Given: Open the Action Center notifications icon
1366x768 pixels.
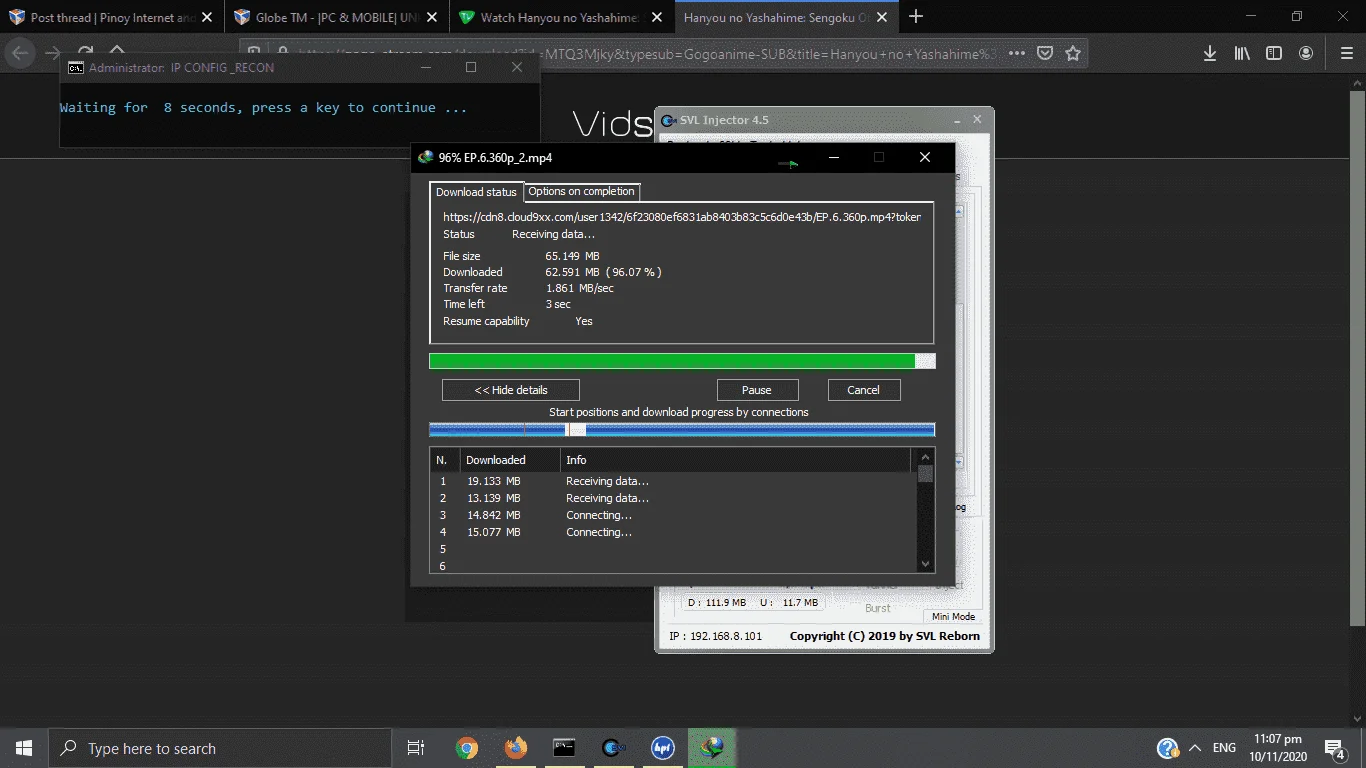Looking at the screenshot, I should pyautogui.click(x=1335, y=748).
